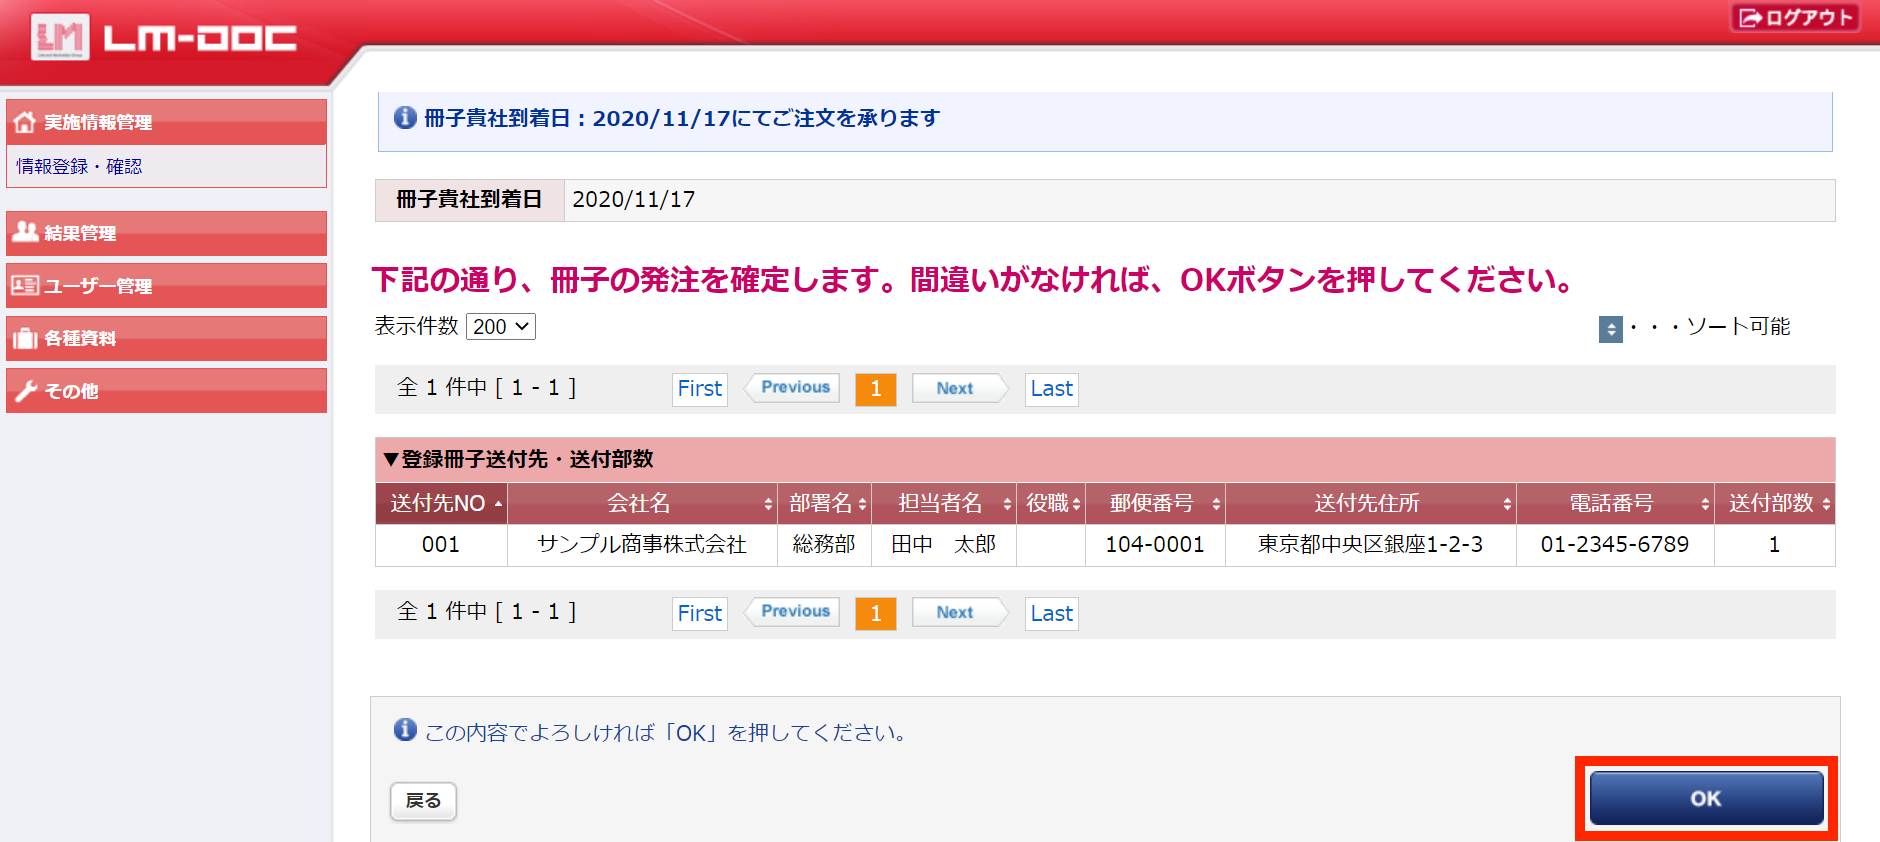Screen dimensions: 1880x842
Task: Click the 戻る back button
Action: [x=423, y=801]
